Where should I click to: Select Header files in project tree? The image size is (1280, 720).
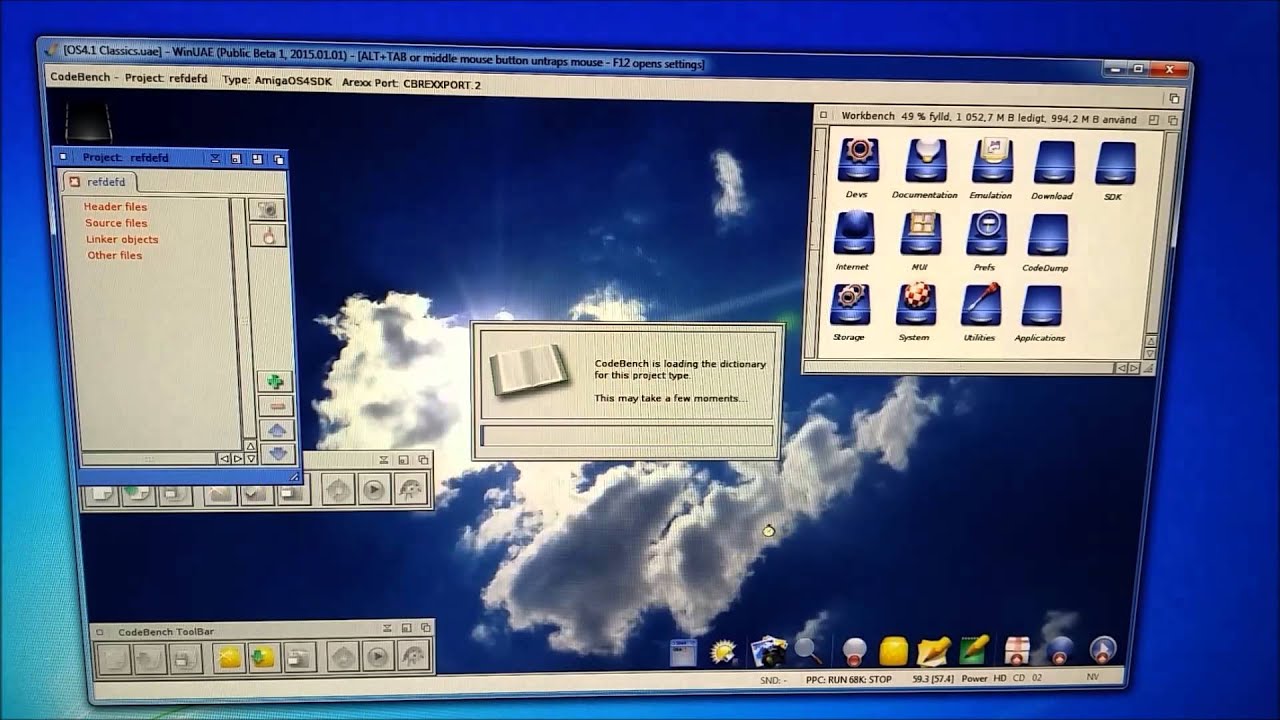[x=115, y=207]
